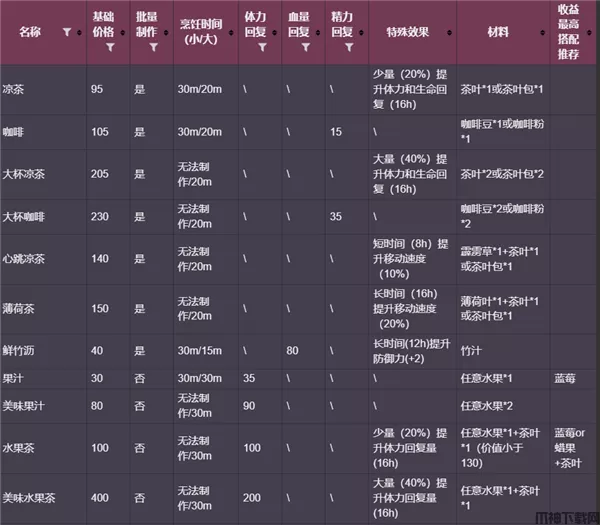Click 茶叶*2或茶叶包*2 material cell
This screenshot has width=600, height=525.
point(502,174)
